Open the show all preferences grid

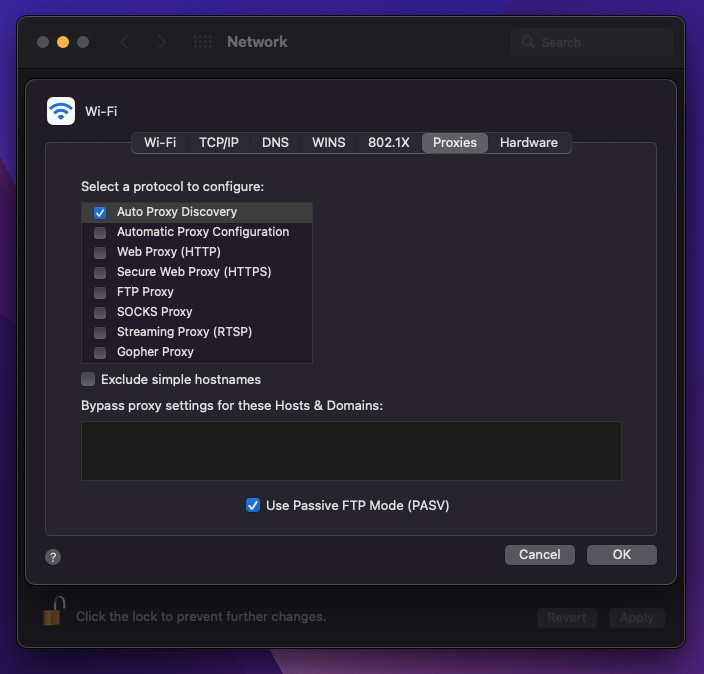pos(202,42)
